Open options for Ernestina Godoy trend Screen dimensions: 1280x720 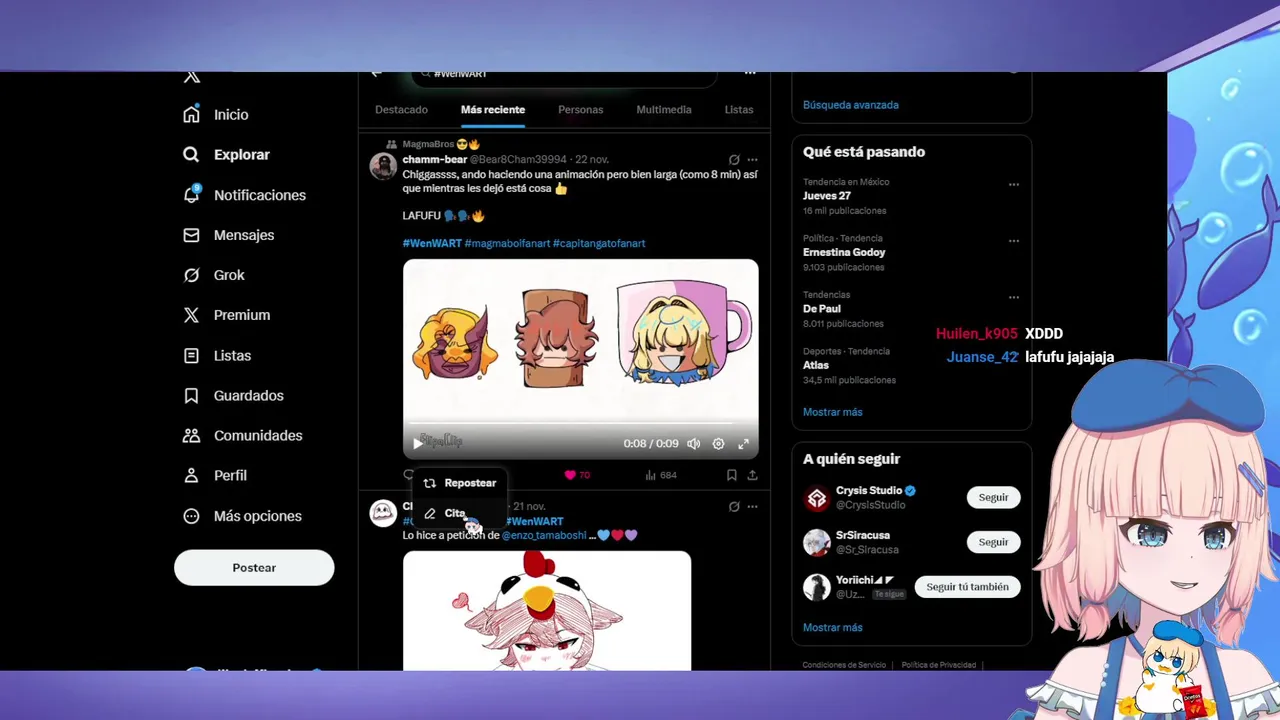1014,241
